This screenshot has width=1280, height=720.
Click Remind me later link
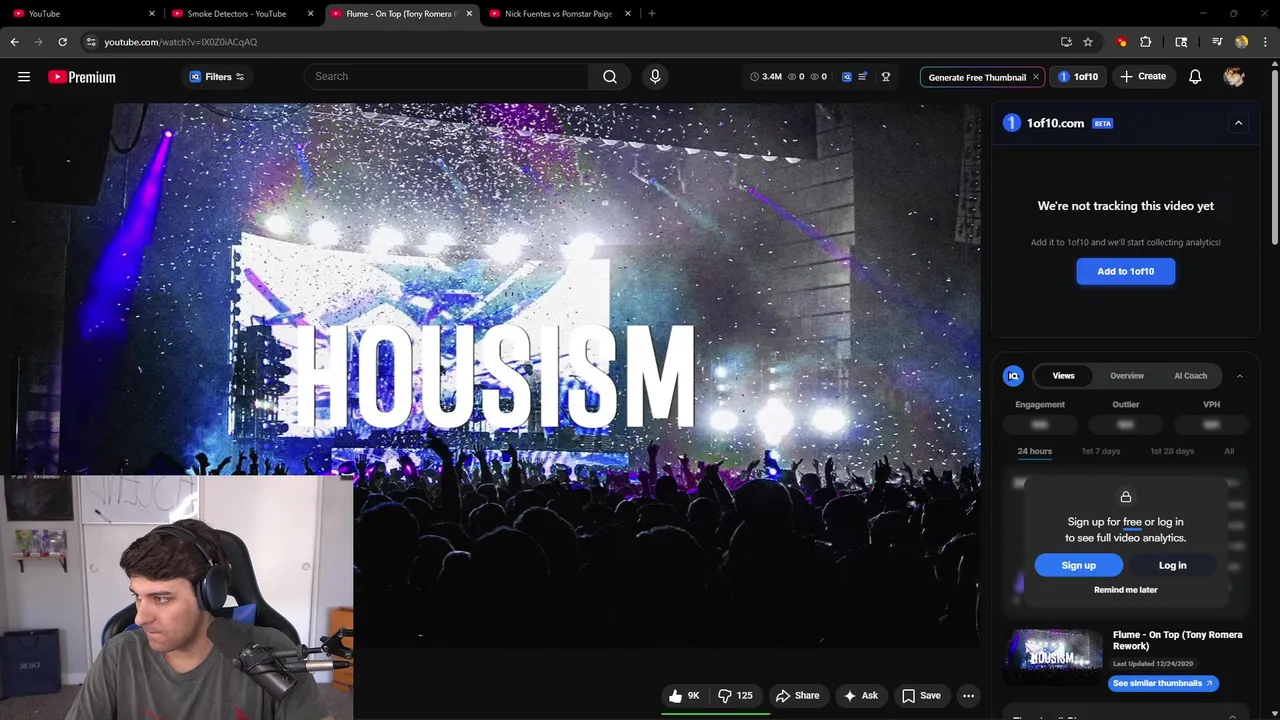tap(1126, 590)
